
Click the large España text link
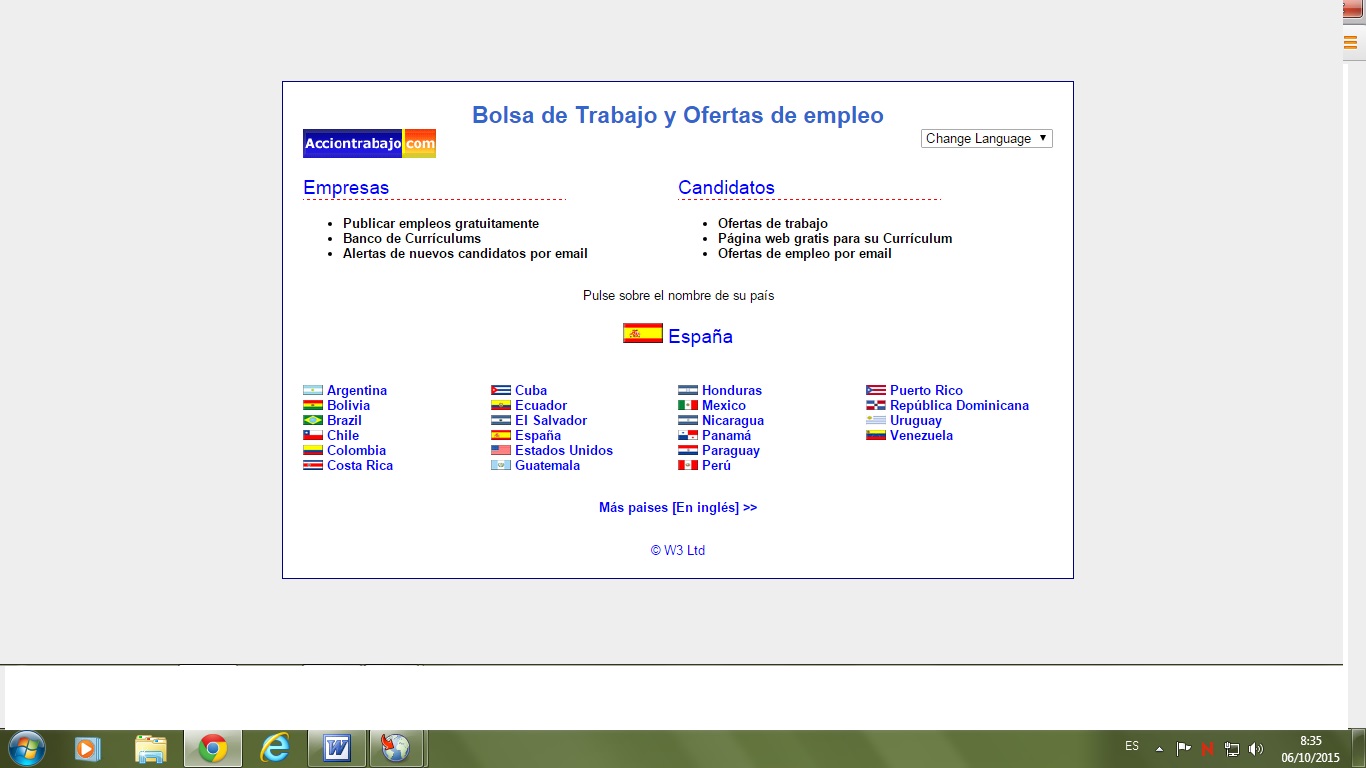click(x=700, y=337)
